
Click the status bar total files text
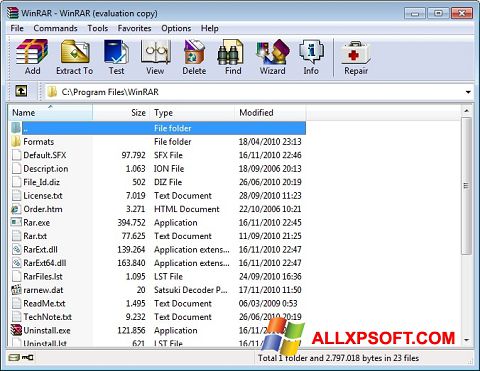[338, 358]
